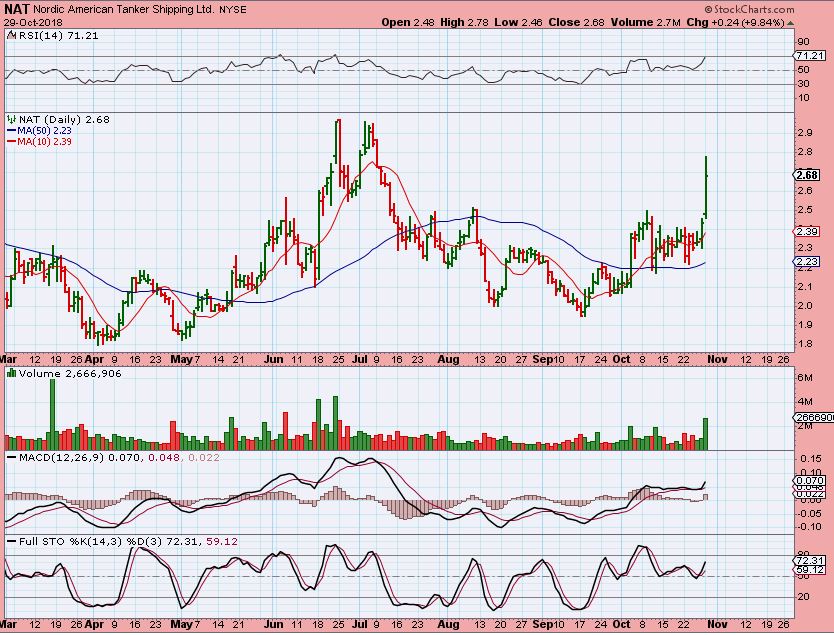Click the May label on the bottom date axis

[181, 624]
